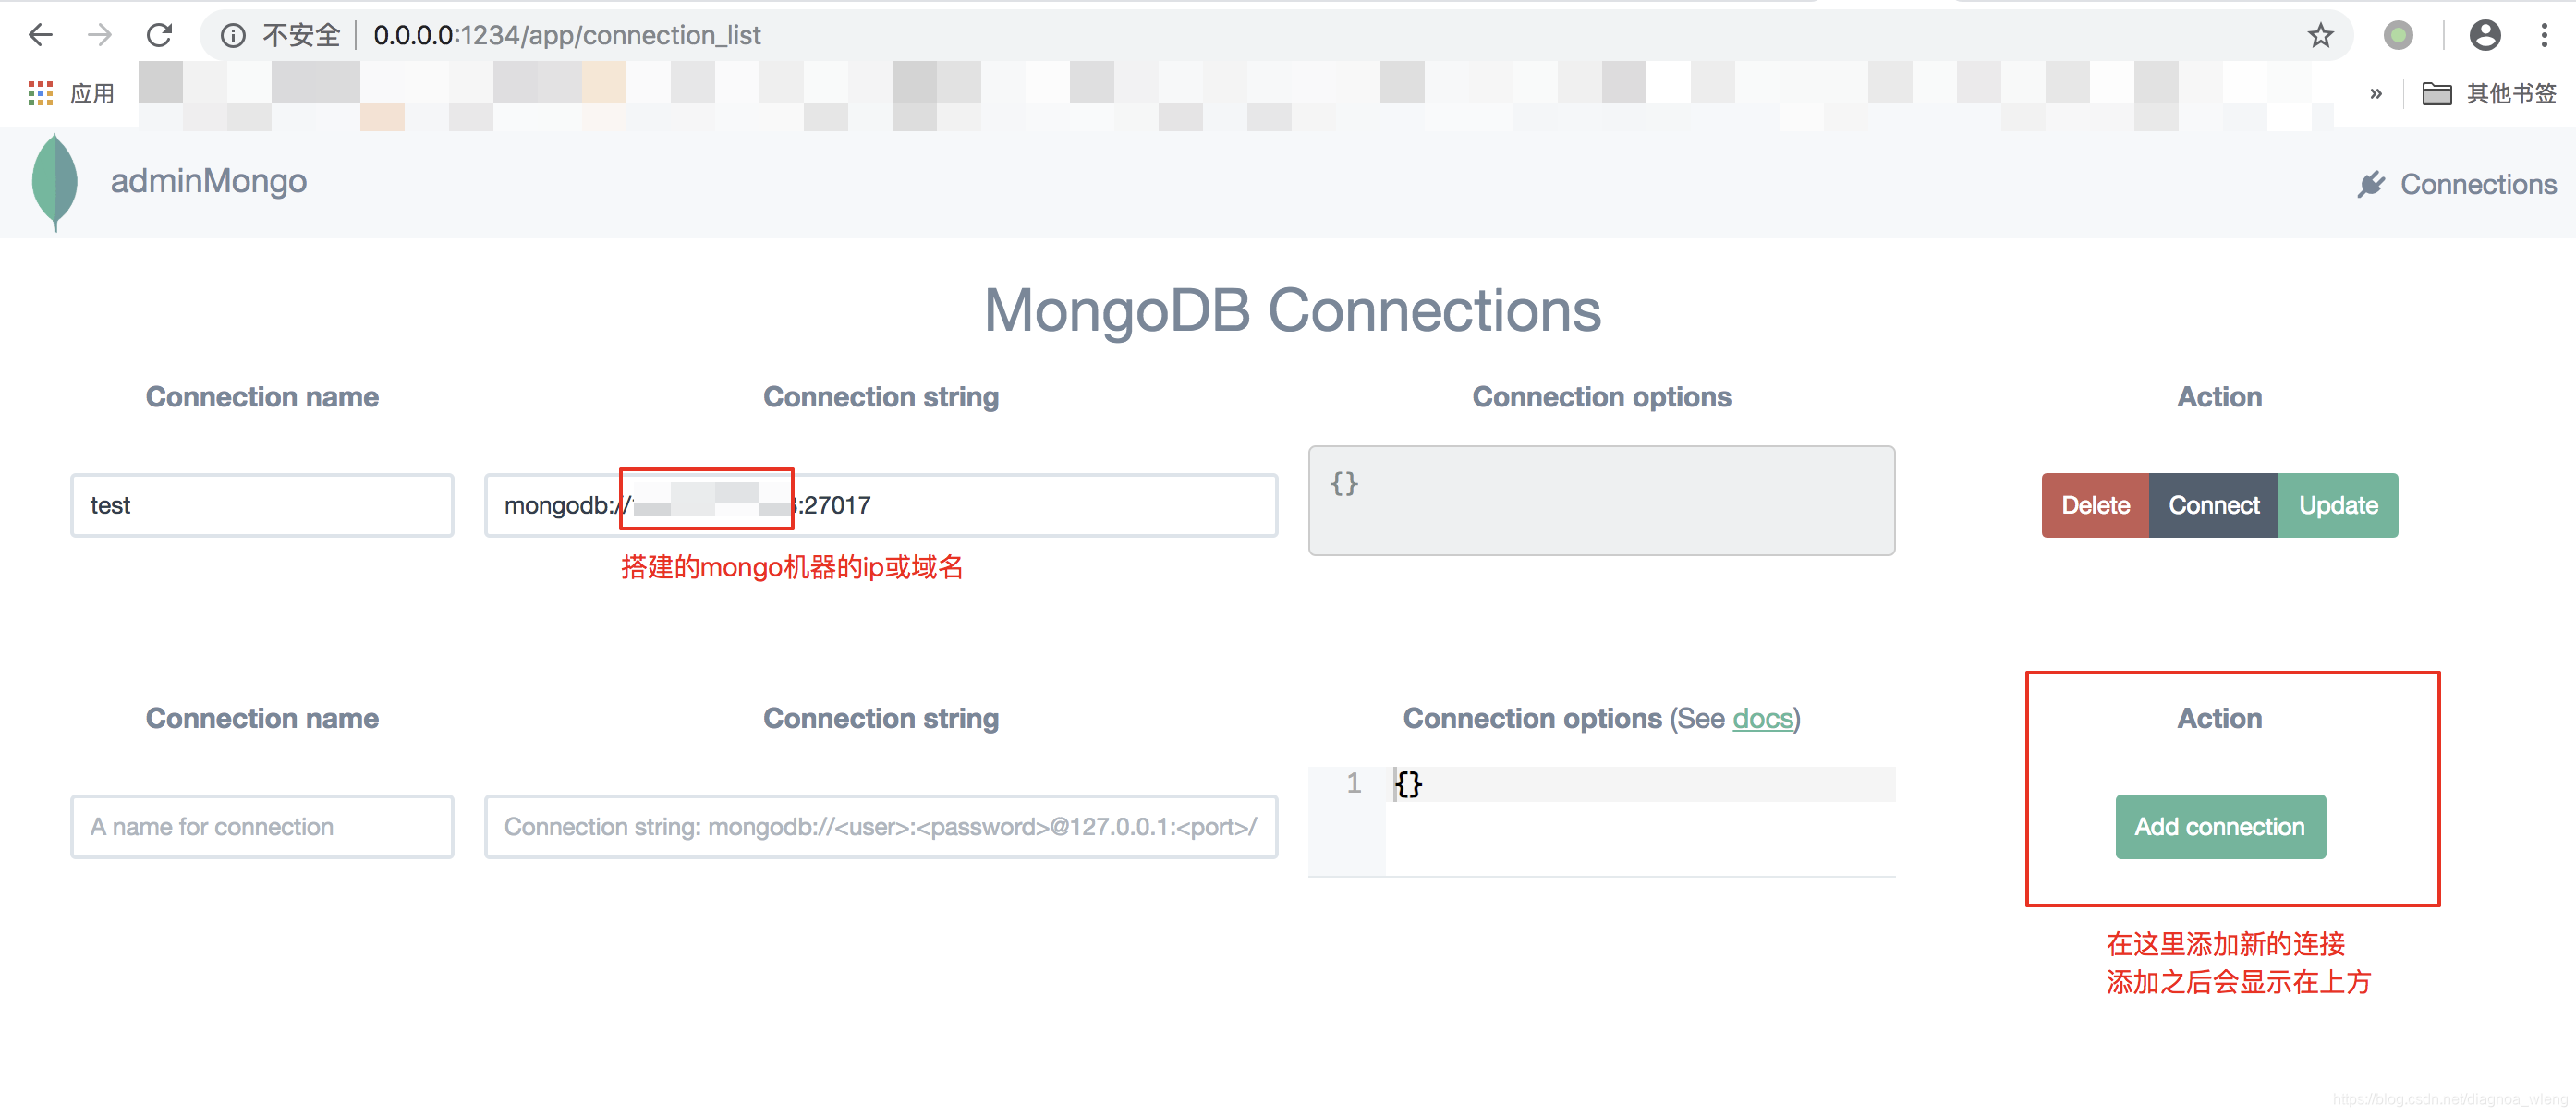Connect to the test connection
This screenshot has height=1116, width=2576.
coord(2213,505)
